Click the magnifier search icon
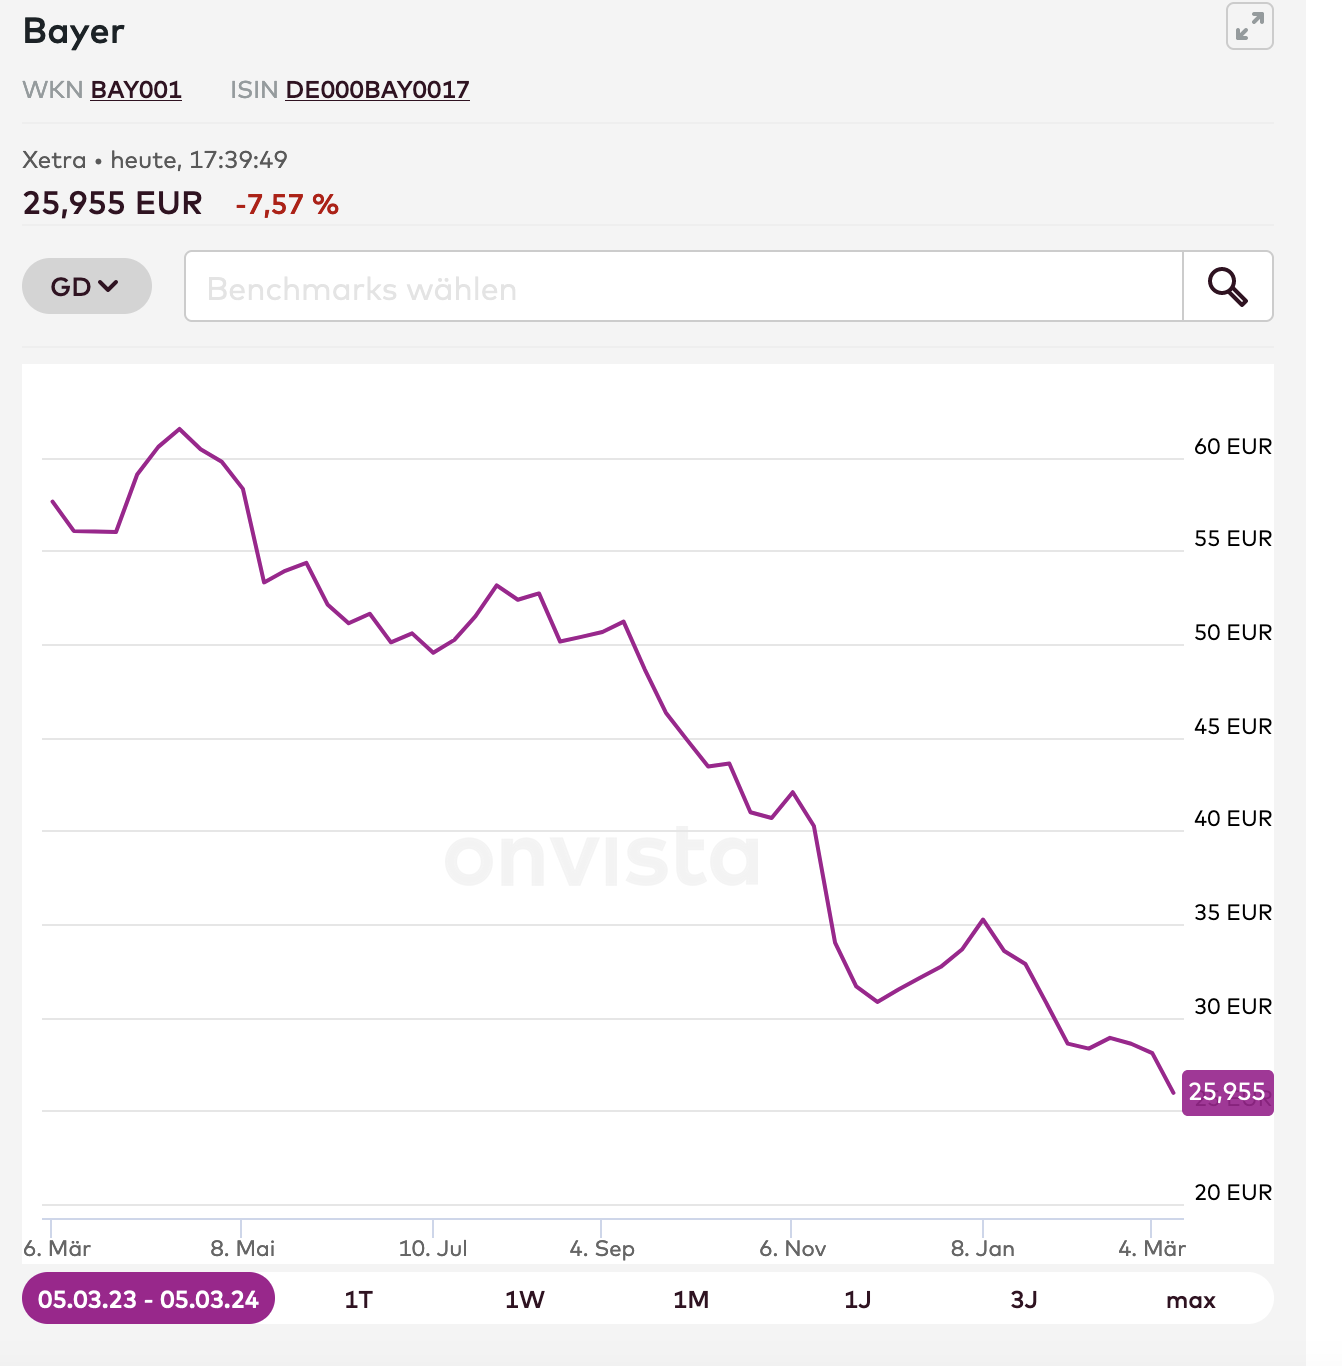 coord(1227,287)
